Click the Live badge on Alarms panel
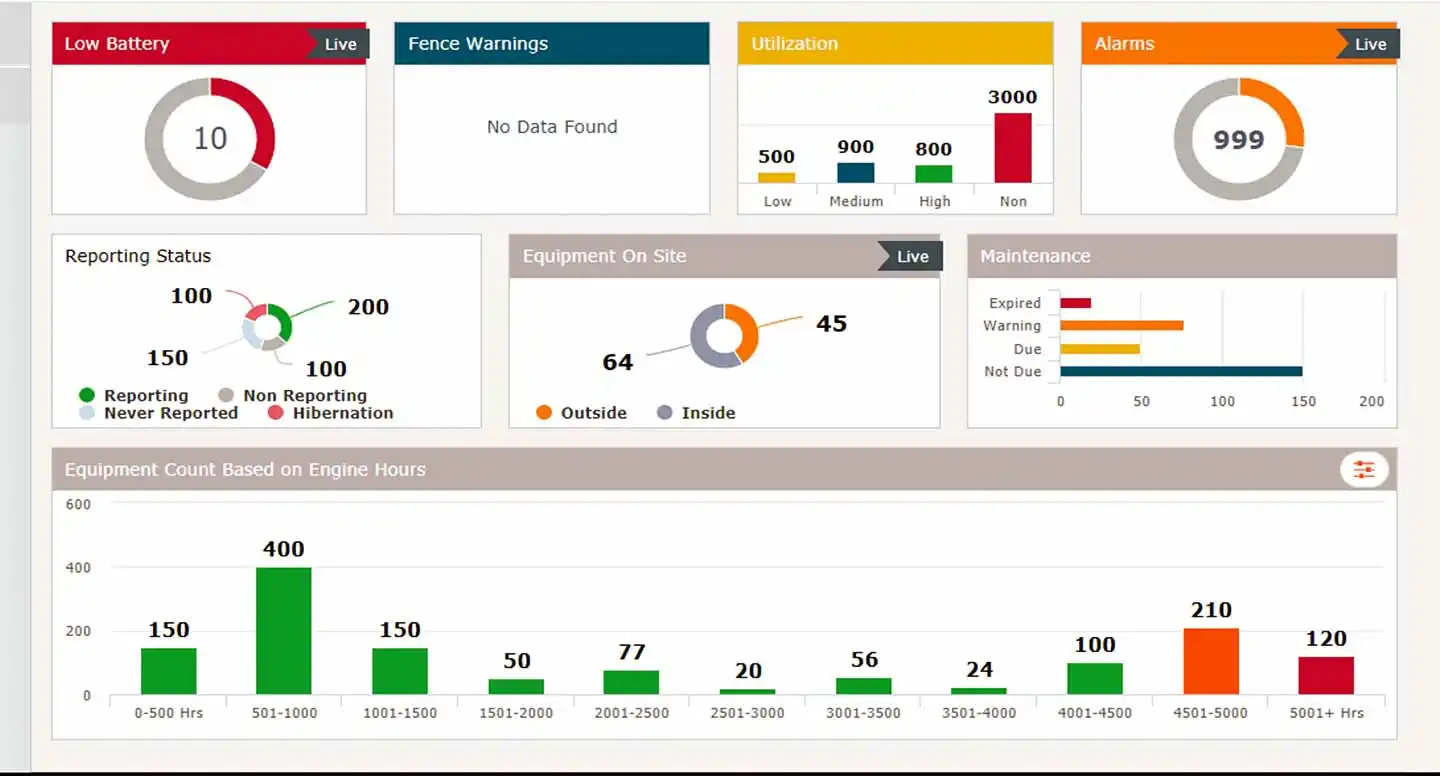The height and width of the screenshot is (776, 1440). coord(1370,44)
